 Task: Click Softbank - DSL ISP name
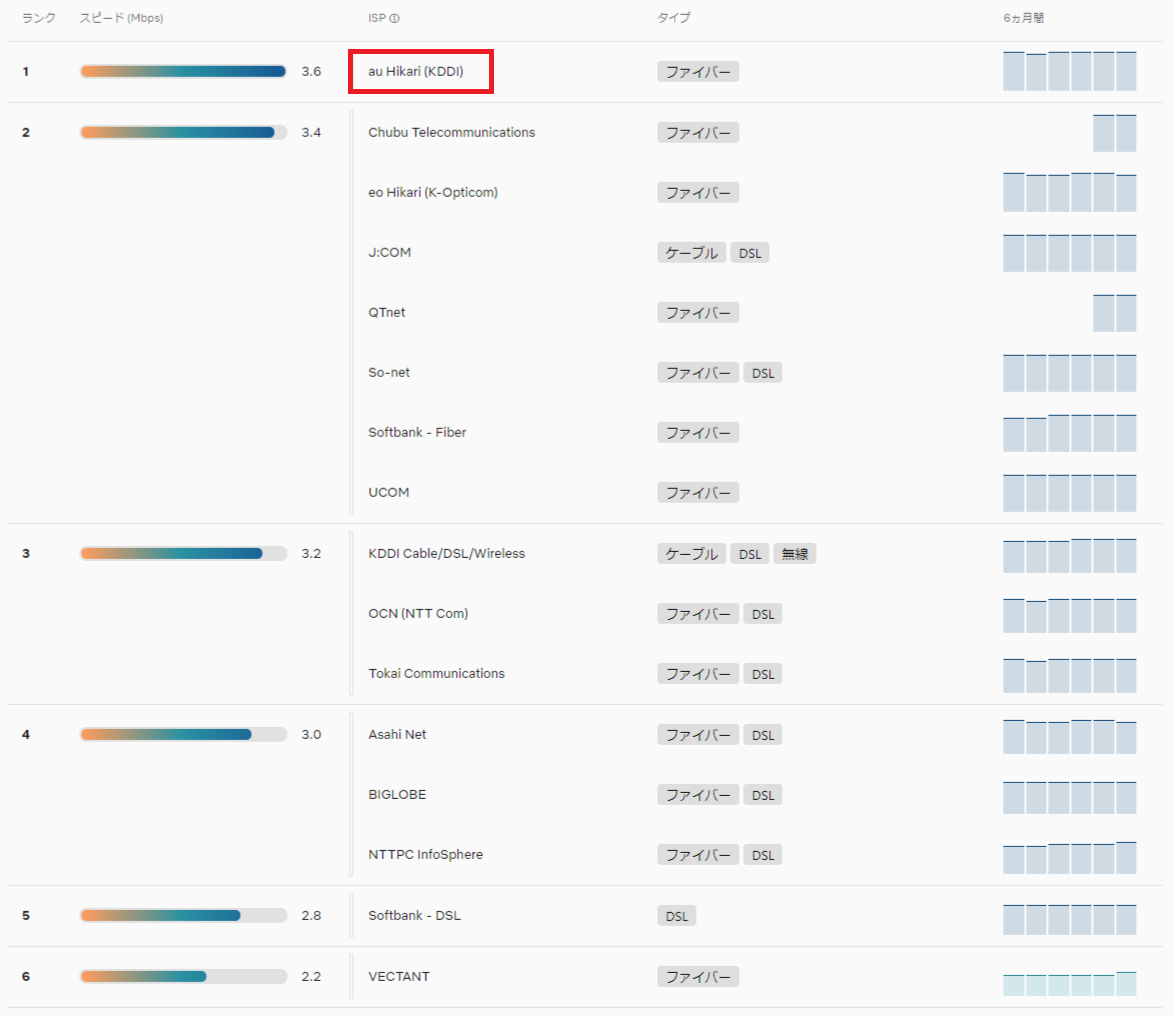click(x=414, y=915)
